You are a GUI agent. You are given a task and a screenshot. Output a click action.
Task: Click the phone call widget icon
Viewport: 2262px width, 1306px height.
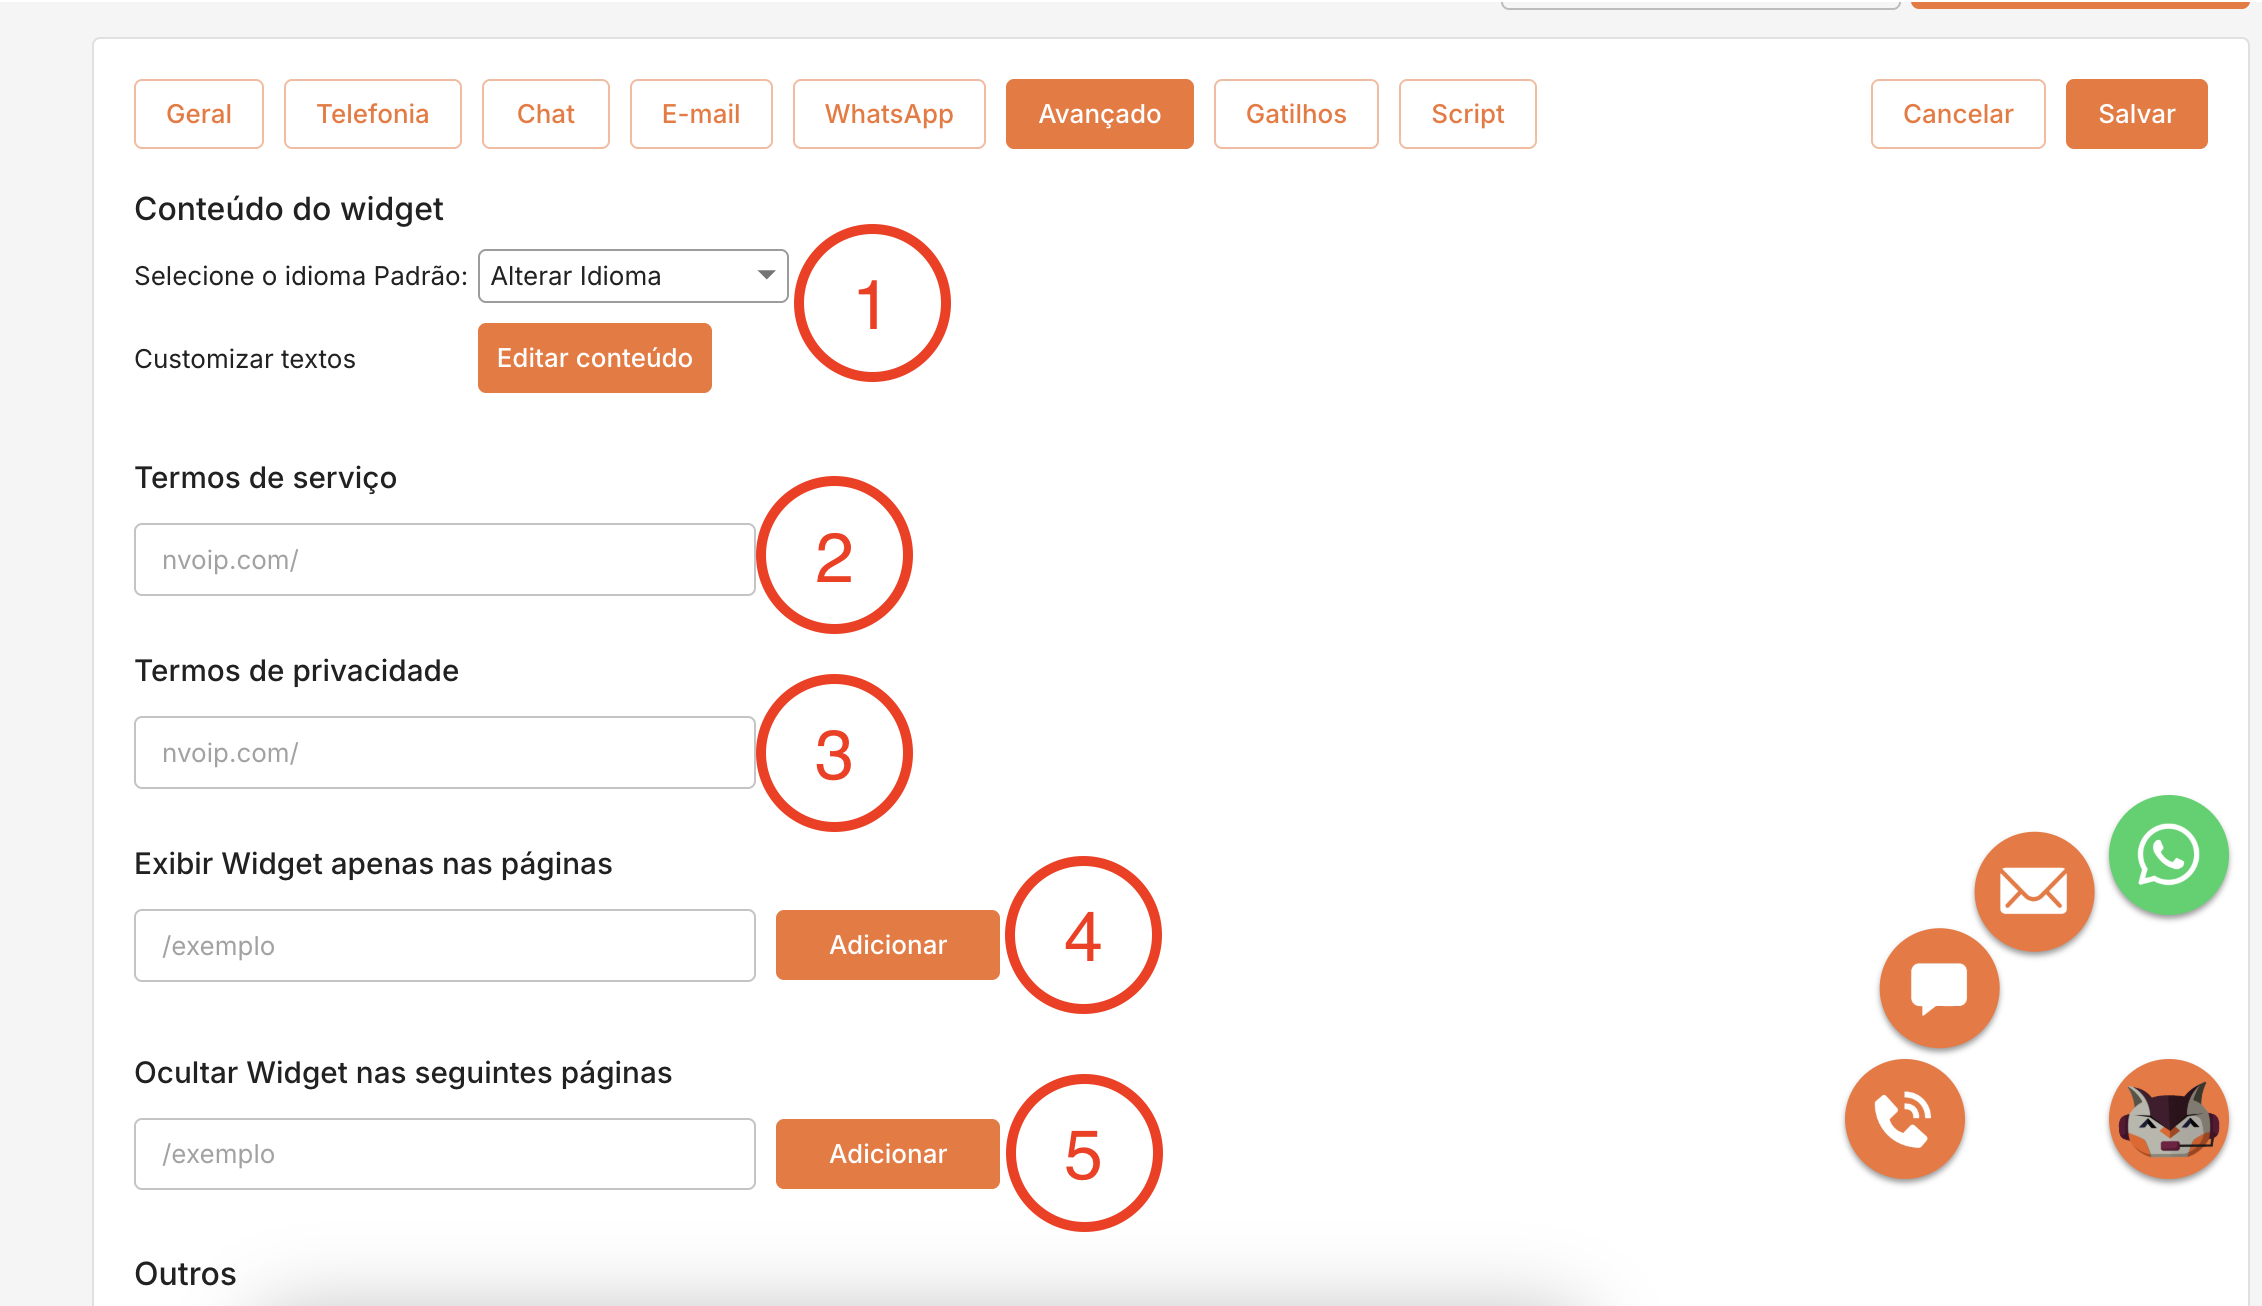point(1904,1118)
